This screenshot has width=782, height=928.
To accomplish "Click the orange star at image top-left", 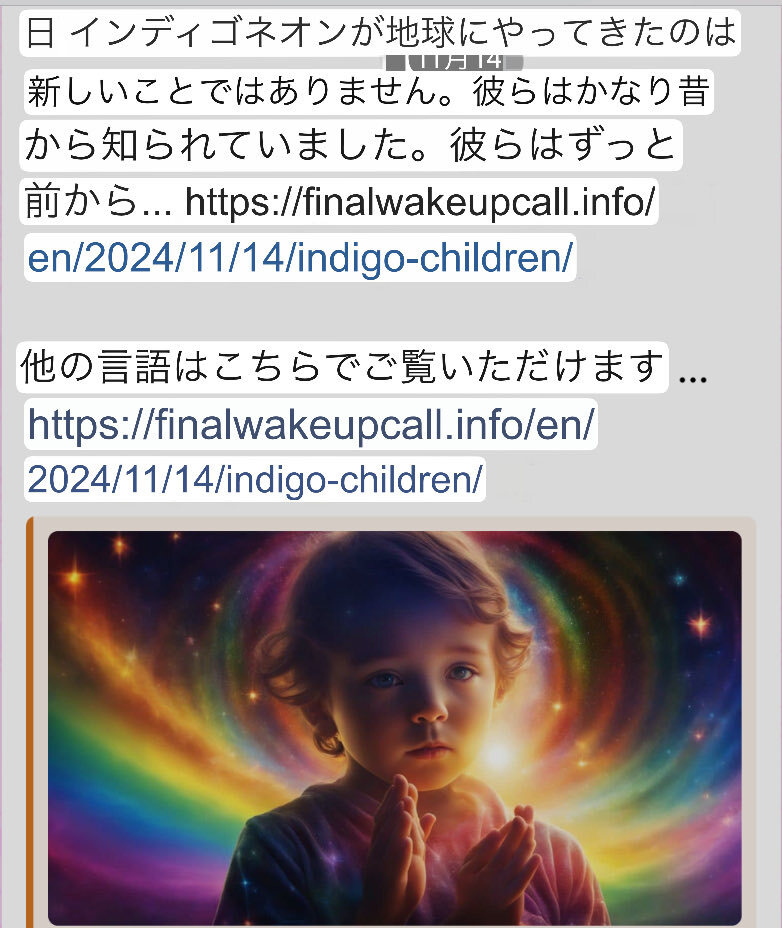I will point(75,577).
